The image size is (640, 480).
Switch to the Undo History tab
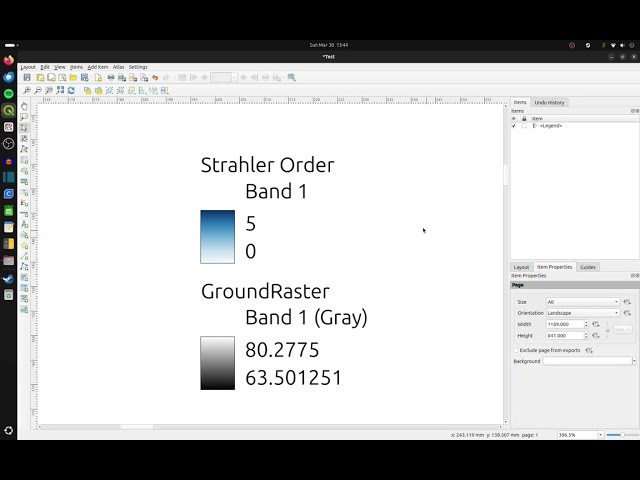coord(549,102)
